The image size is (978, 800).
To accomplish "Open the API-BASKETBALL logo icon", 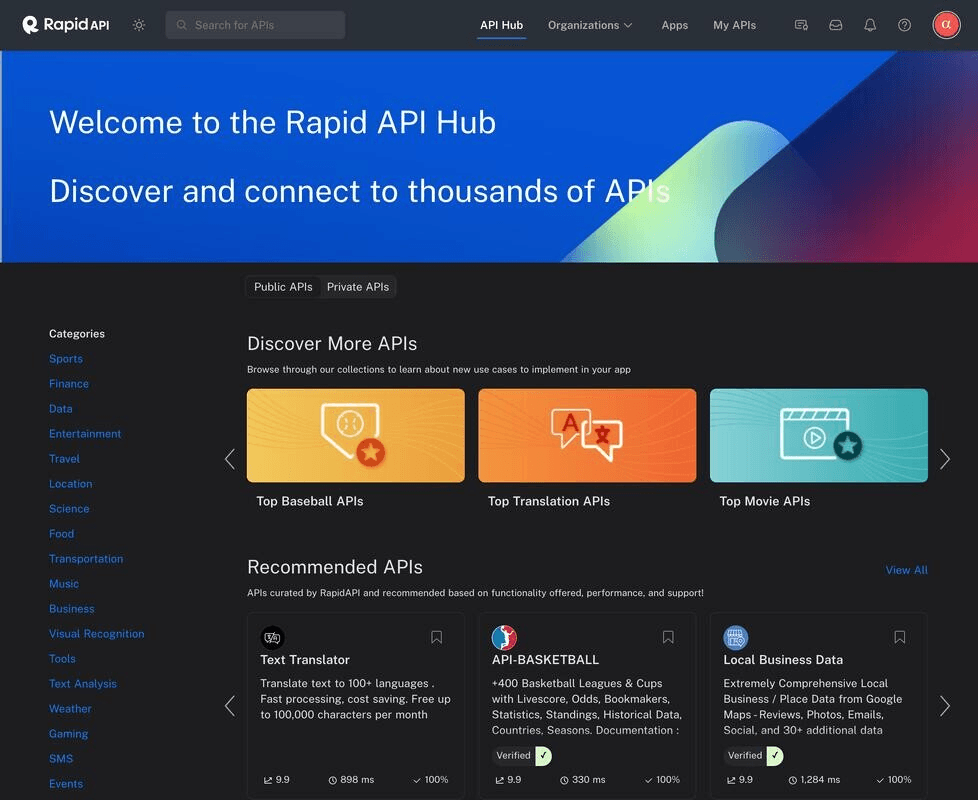I will (504, 637).
